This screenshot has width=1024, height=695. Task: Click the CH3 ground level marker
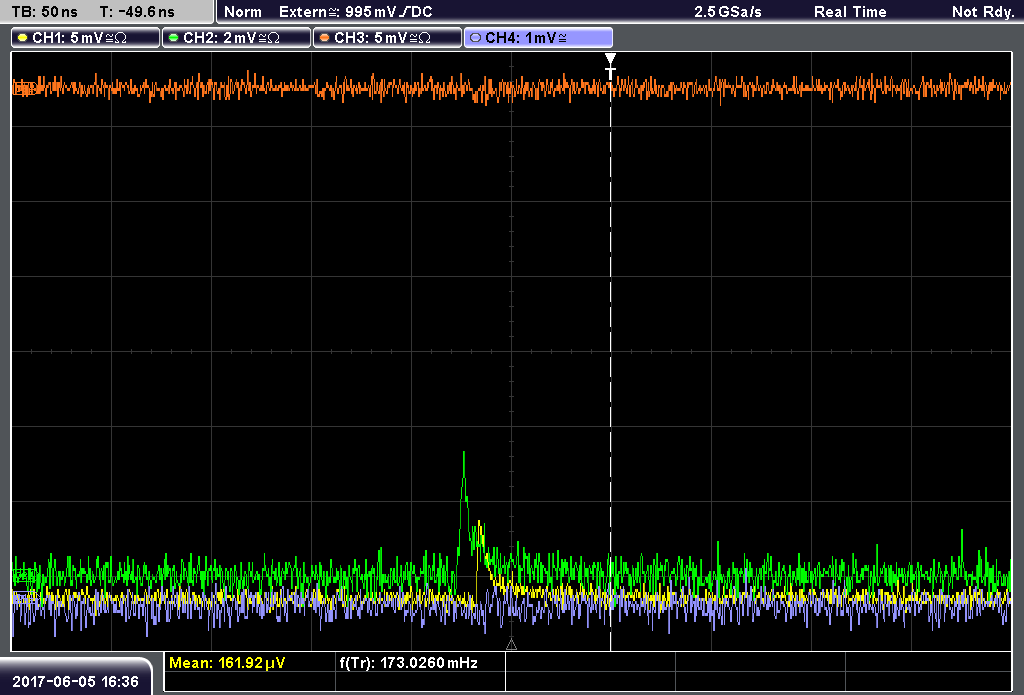pos(24,88)
